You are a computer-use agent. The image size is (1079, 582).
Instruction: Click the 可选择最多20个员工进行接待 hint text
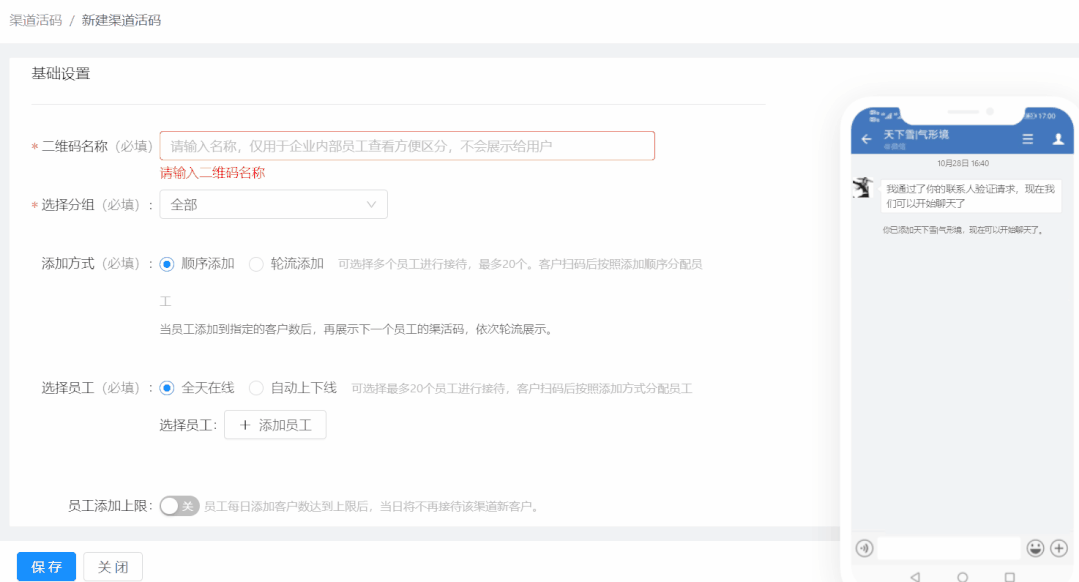click(x=522, y=389)
